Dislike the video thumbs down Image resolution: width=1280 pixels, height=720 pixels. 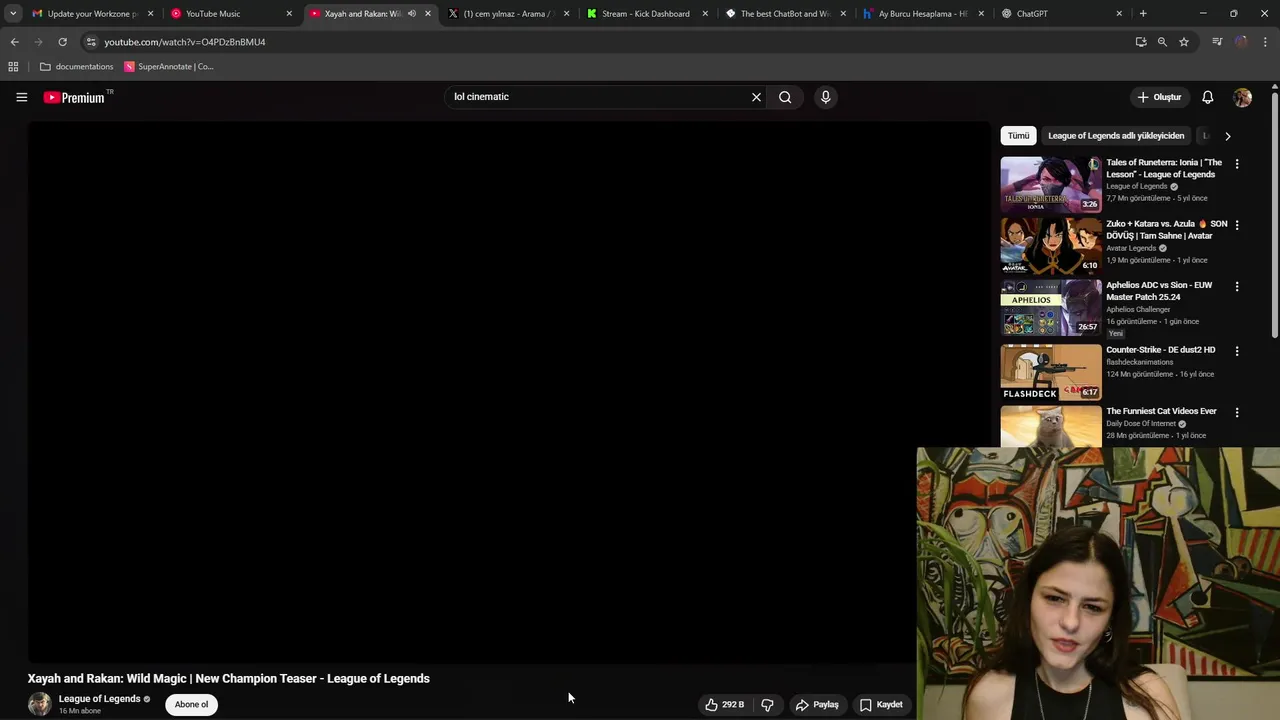point(767,705)
